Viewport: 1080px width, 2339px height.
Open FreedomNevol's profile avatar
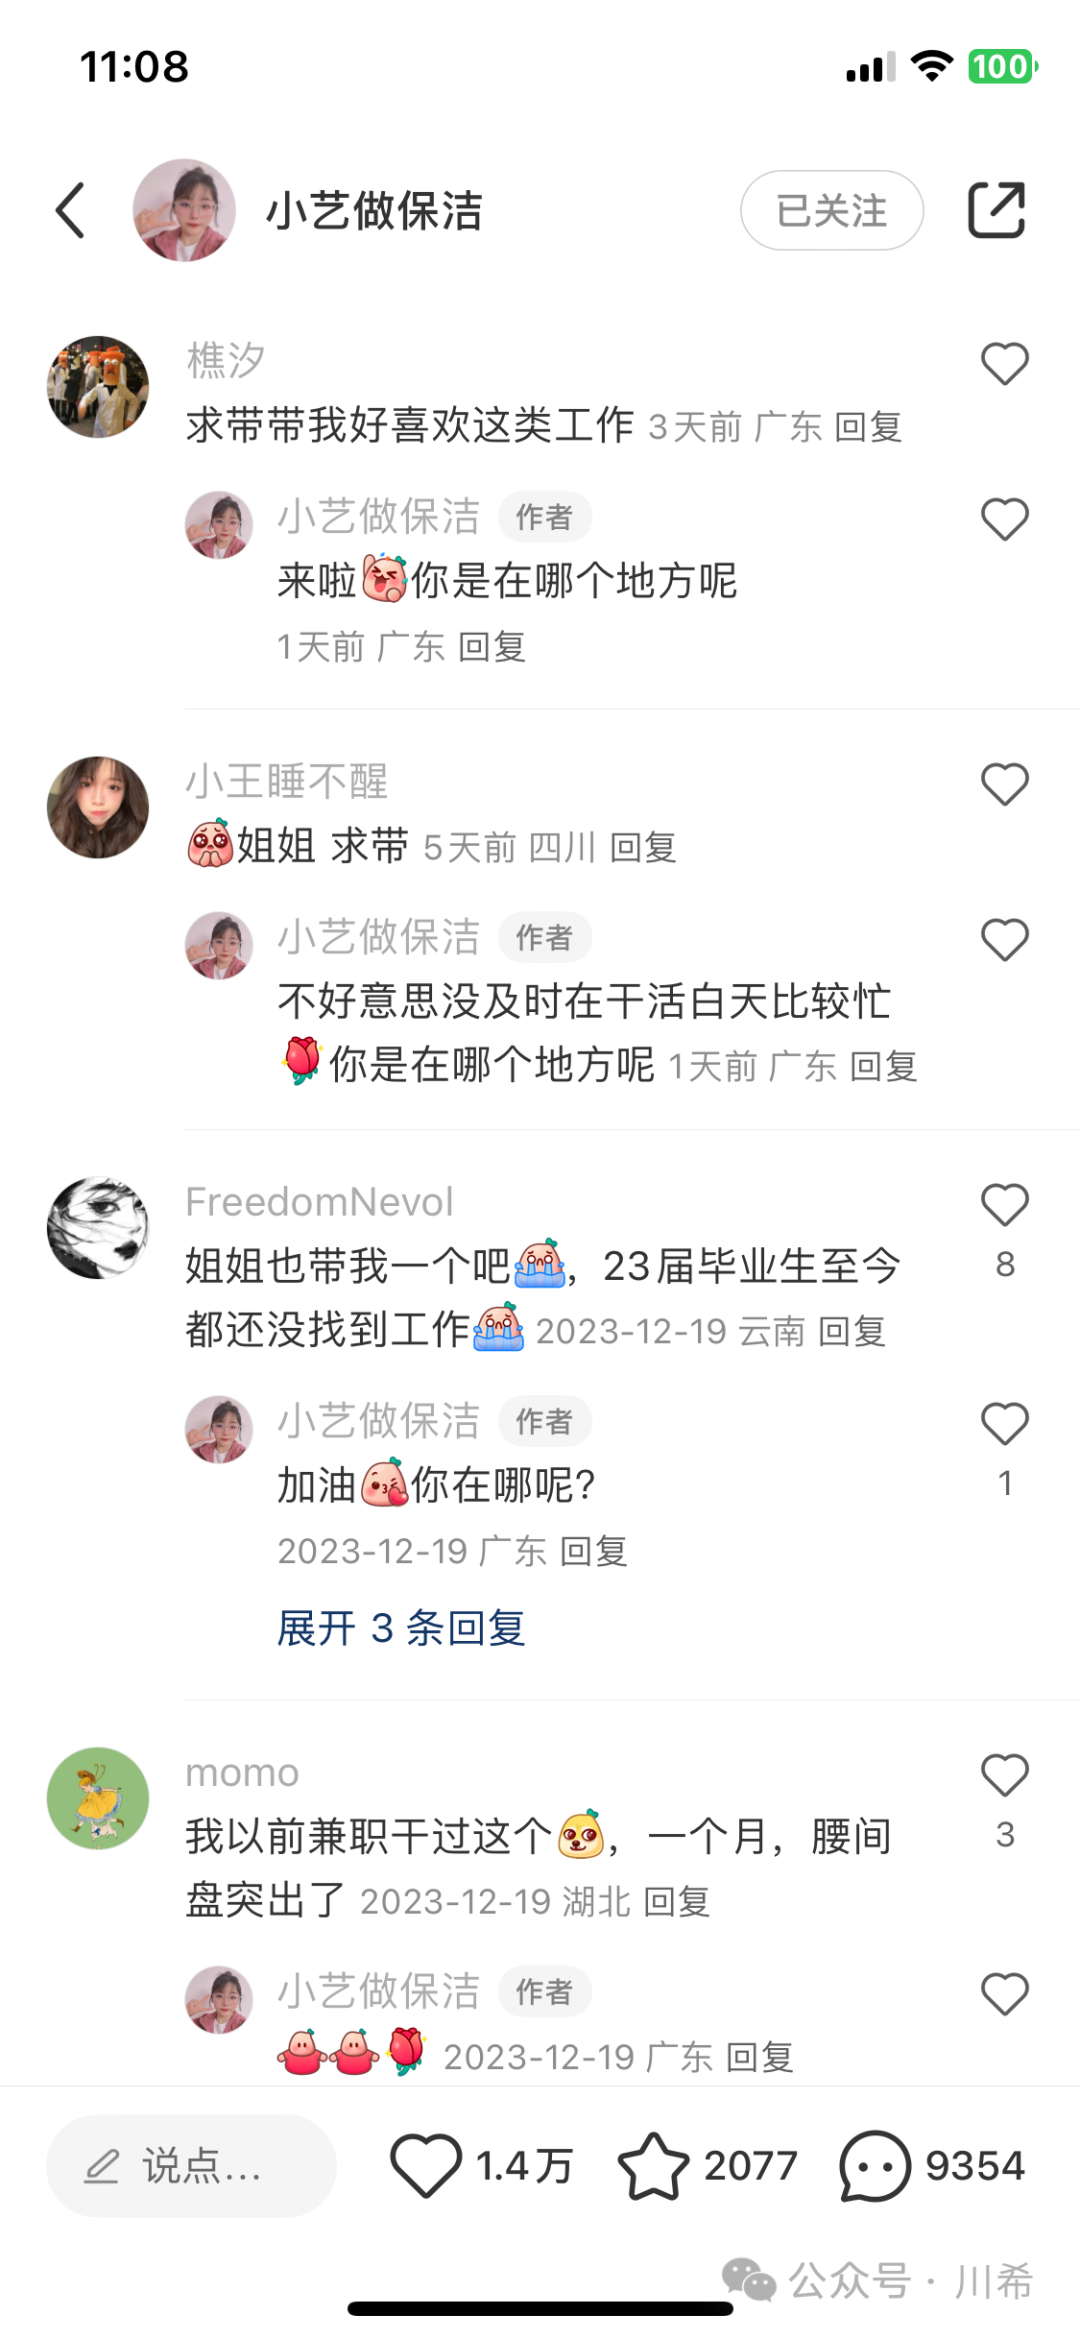[98, 1228]
